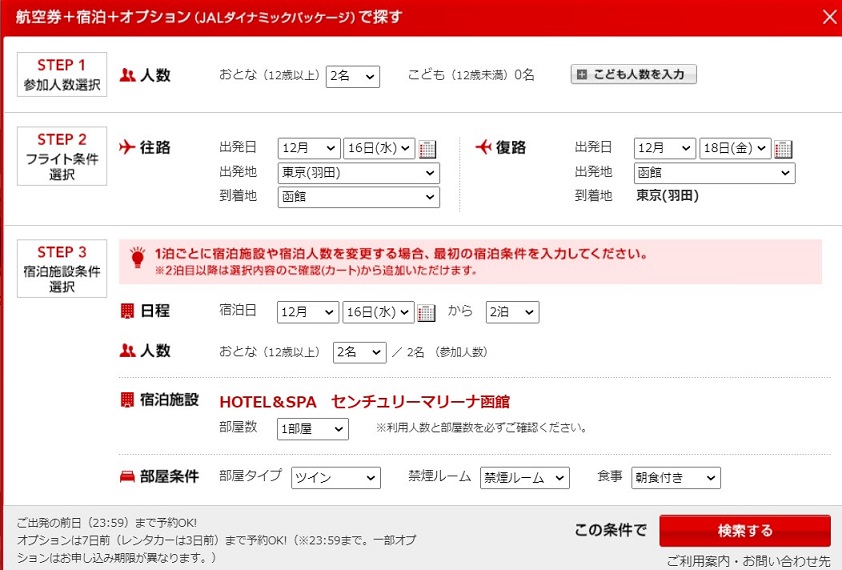This screenshot has height=570, width=842.
Task: Click the bed icon beside 部屋条件
Action: 127,477
